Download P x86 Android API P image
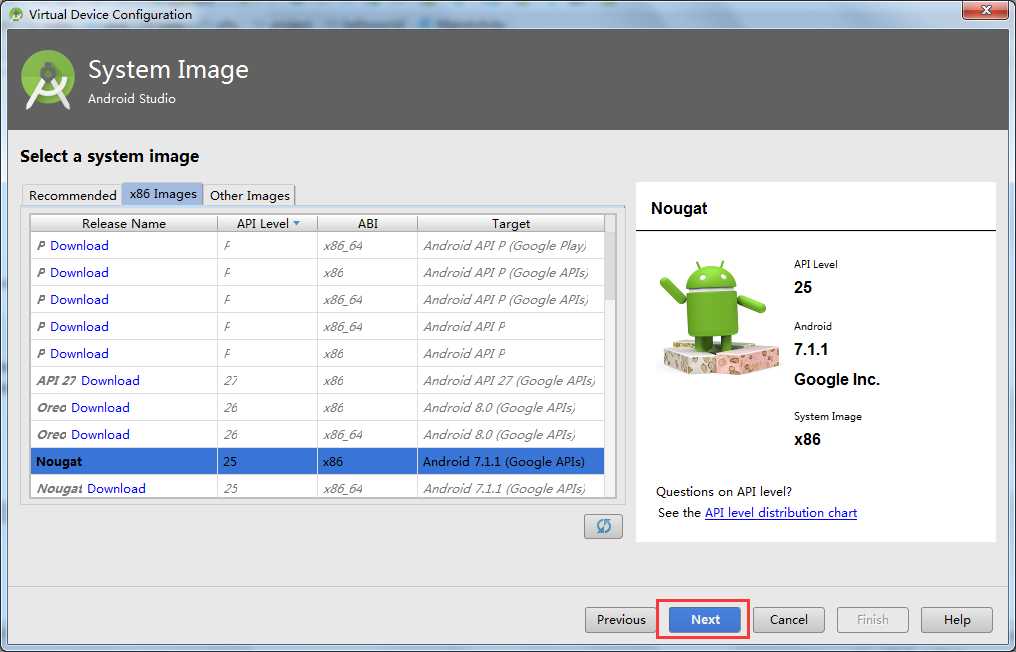The width and height of the screenshot is (1016, 652). click(x=79, y=354)
